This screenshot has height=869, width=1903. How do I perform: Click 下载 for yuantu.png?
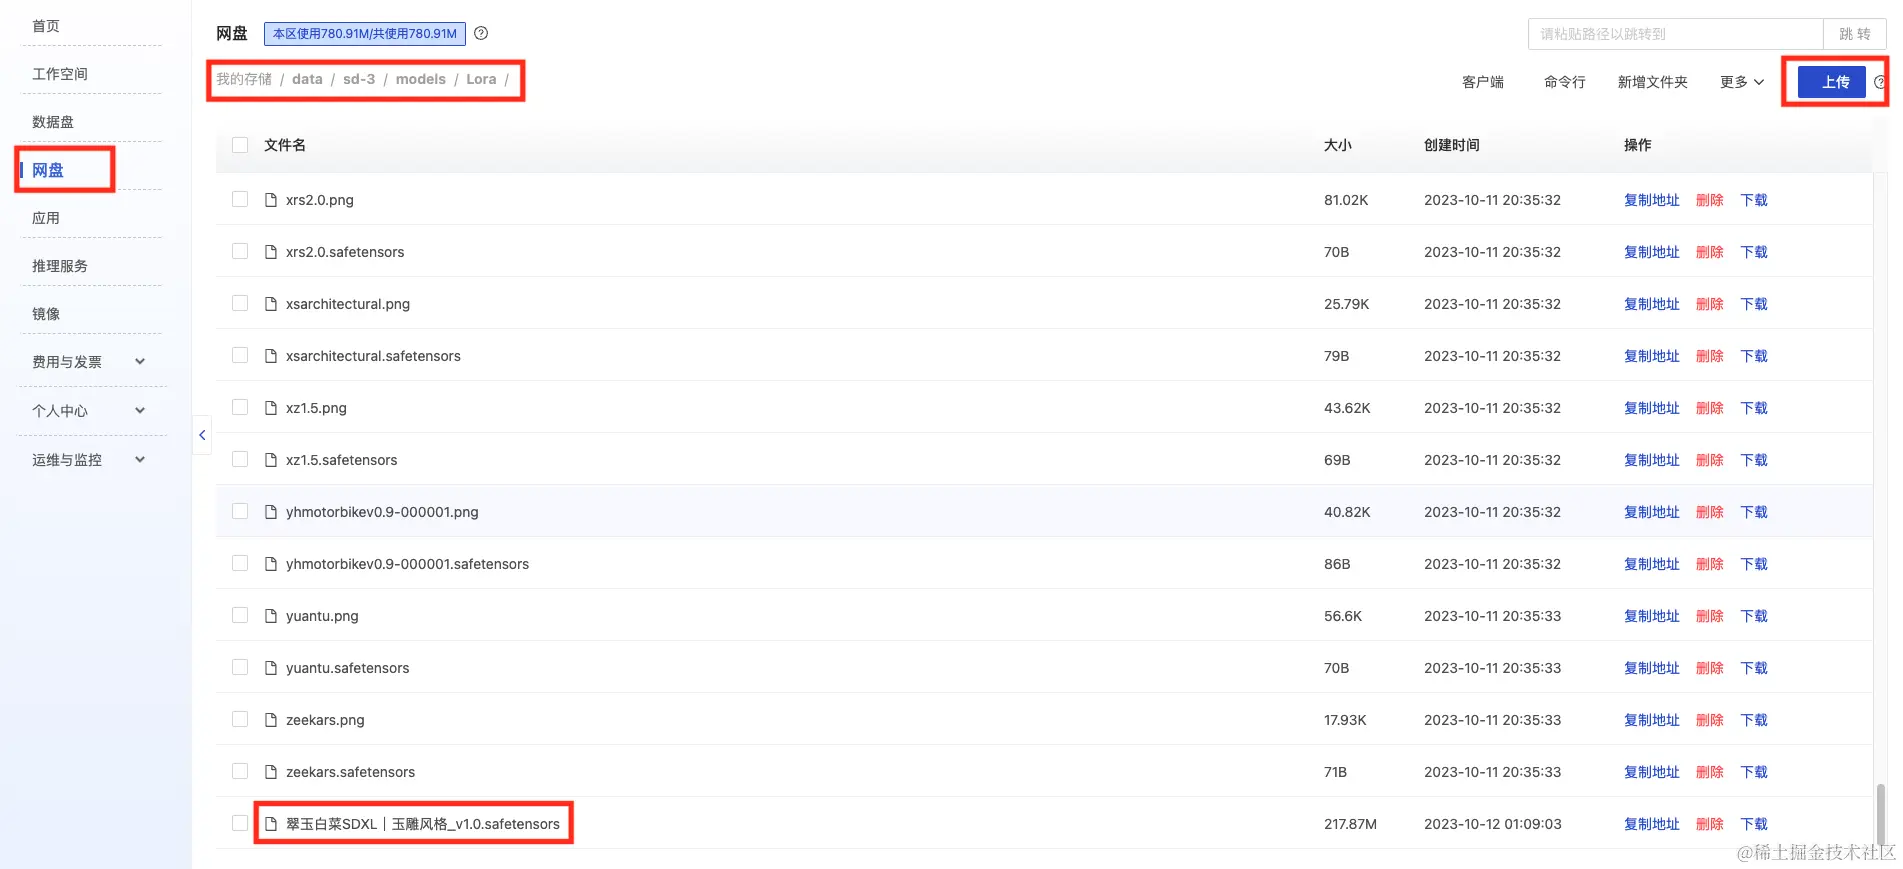pyautogui.click(x=1754, y=616)
